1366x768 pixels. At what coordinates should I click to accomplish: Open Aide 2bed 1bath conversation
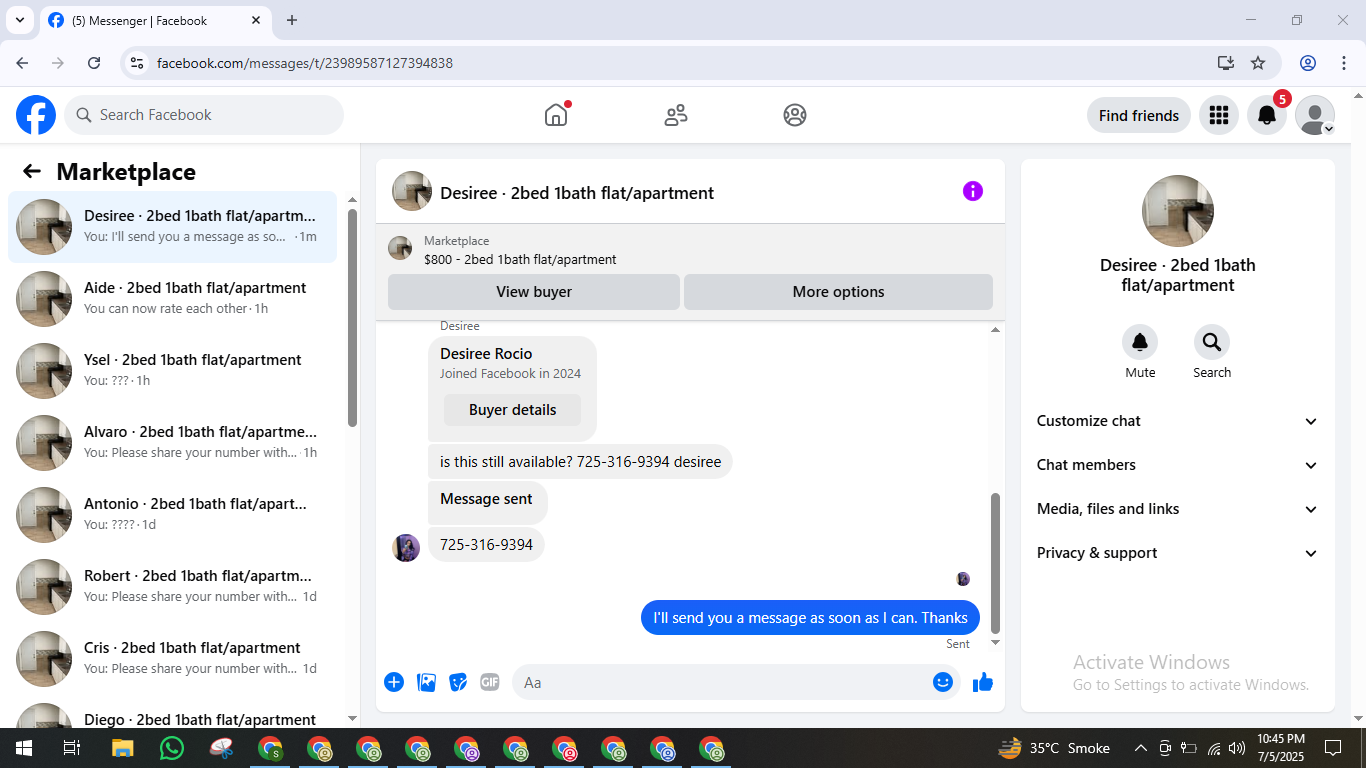click(x=172, y=299)
